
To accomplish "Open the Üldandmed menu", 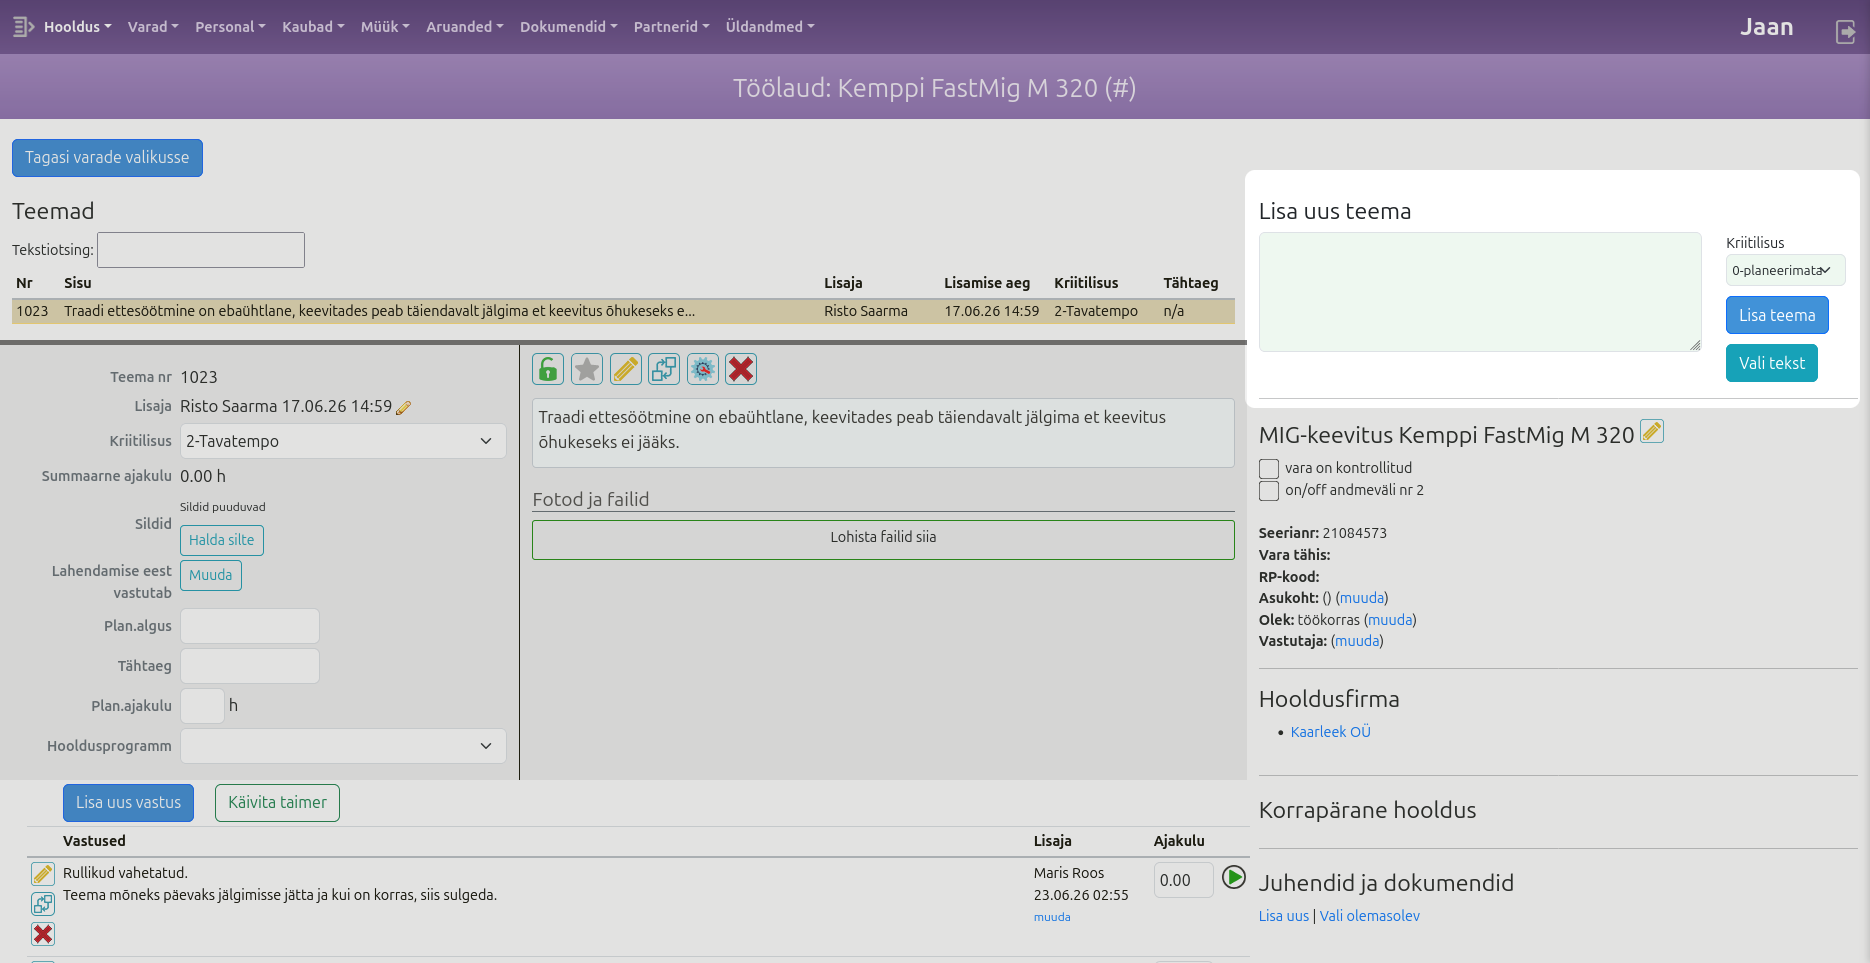I will (770, 27).
